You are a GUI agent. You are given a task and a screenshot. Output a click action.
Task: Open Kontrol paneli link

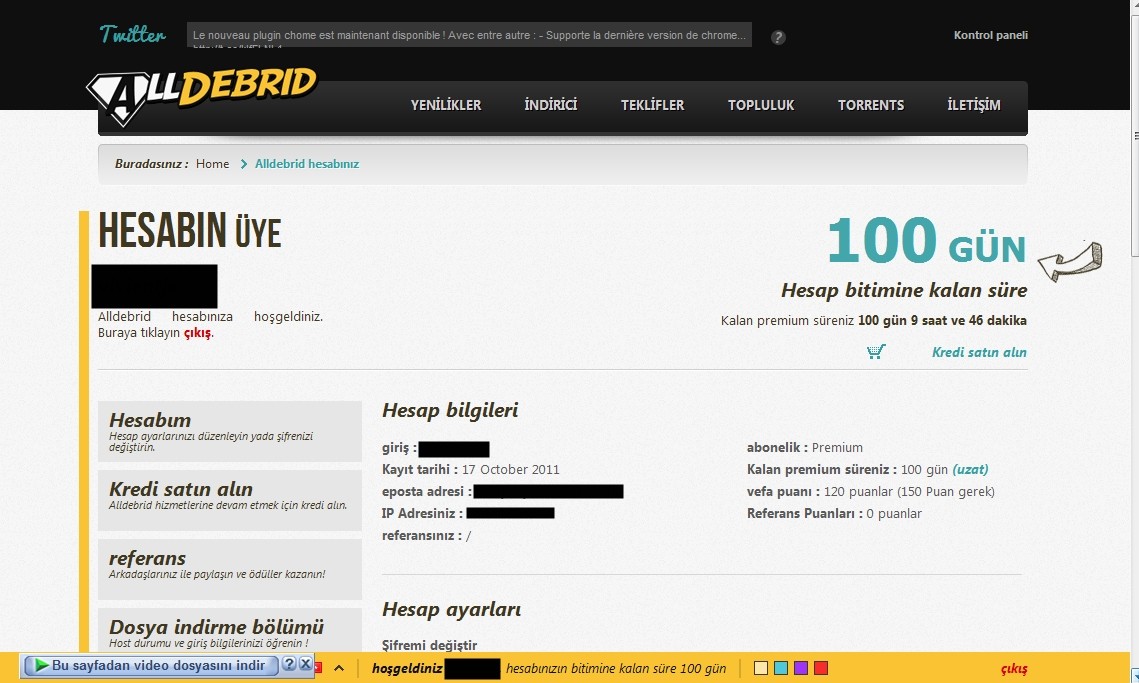pos(991,35)
